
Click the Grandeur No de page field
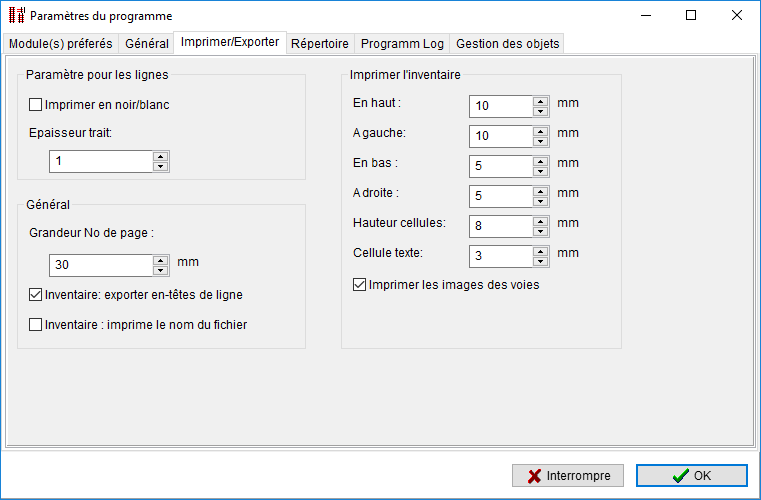(101, 266)
